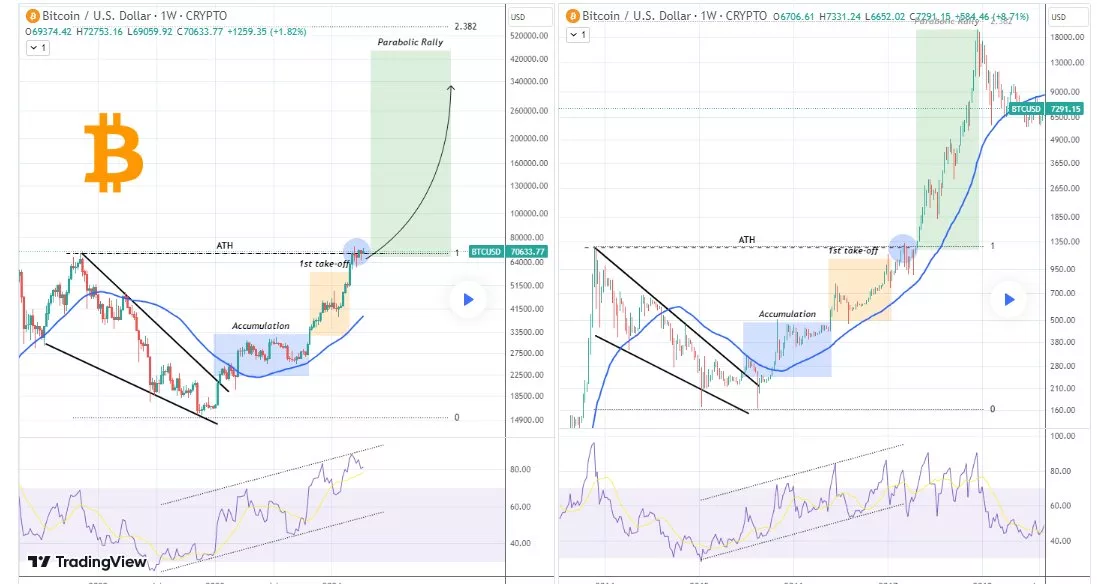The width and height of the screenshot is (1097, 584).
Task: Click the Accumulation label on right chart
Action: coord(787,314)
